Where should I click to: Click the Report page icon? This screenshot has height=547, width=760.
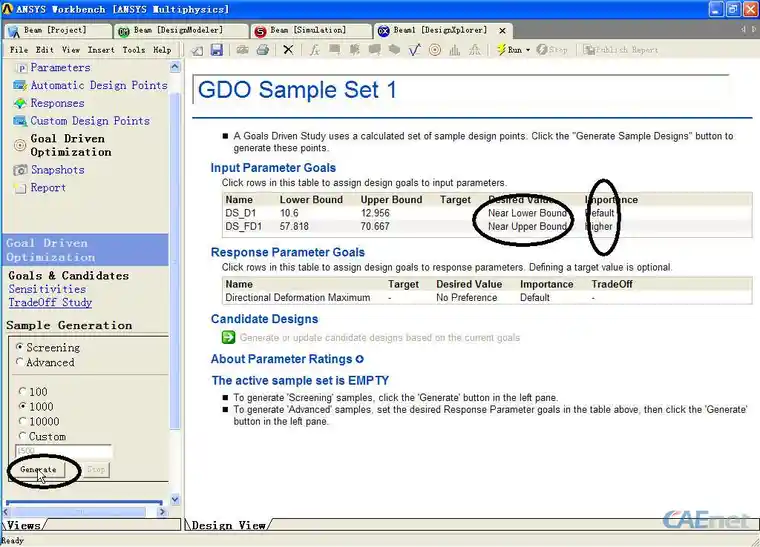(x=20, y=188)
